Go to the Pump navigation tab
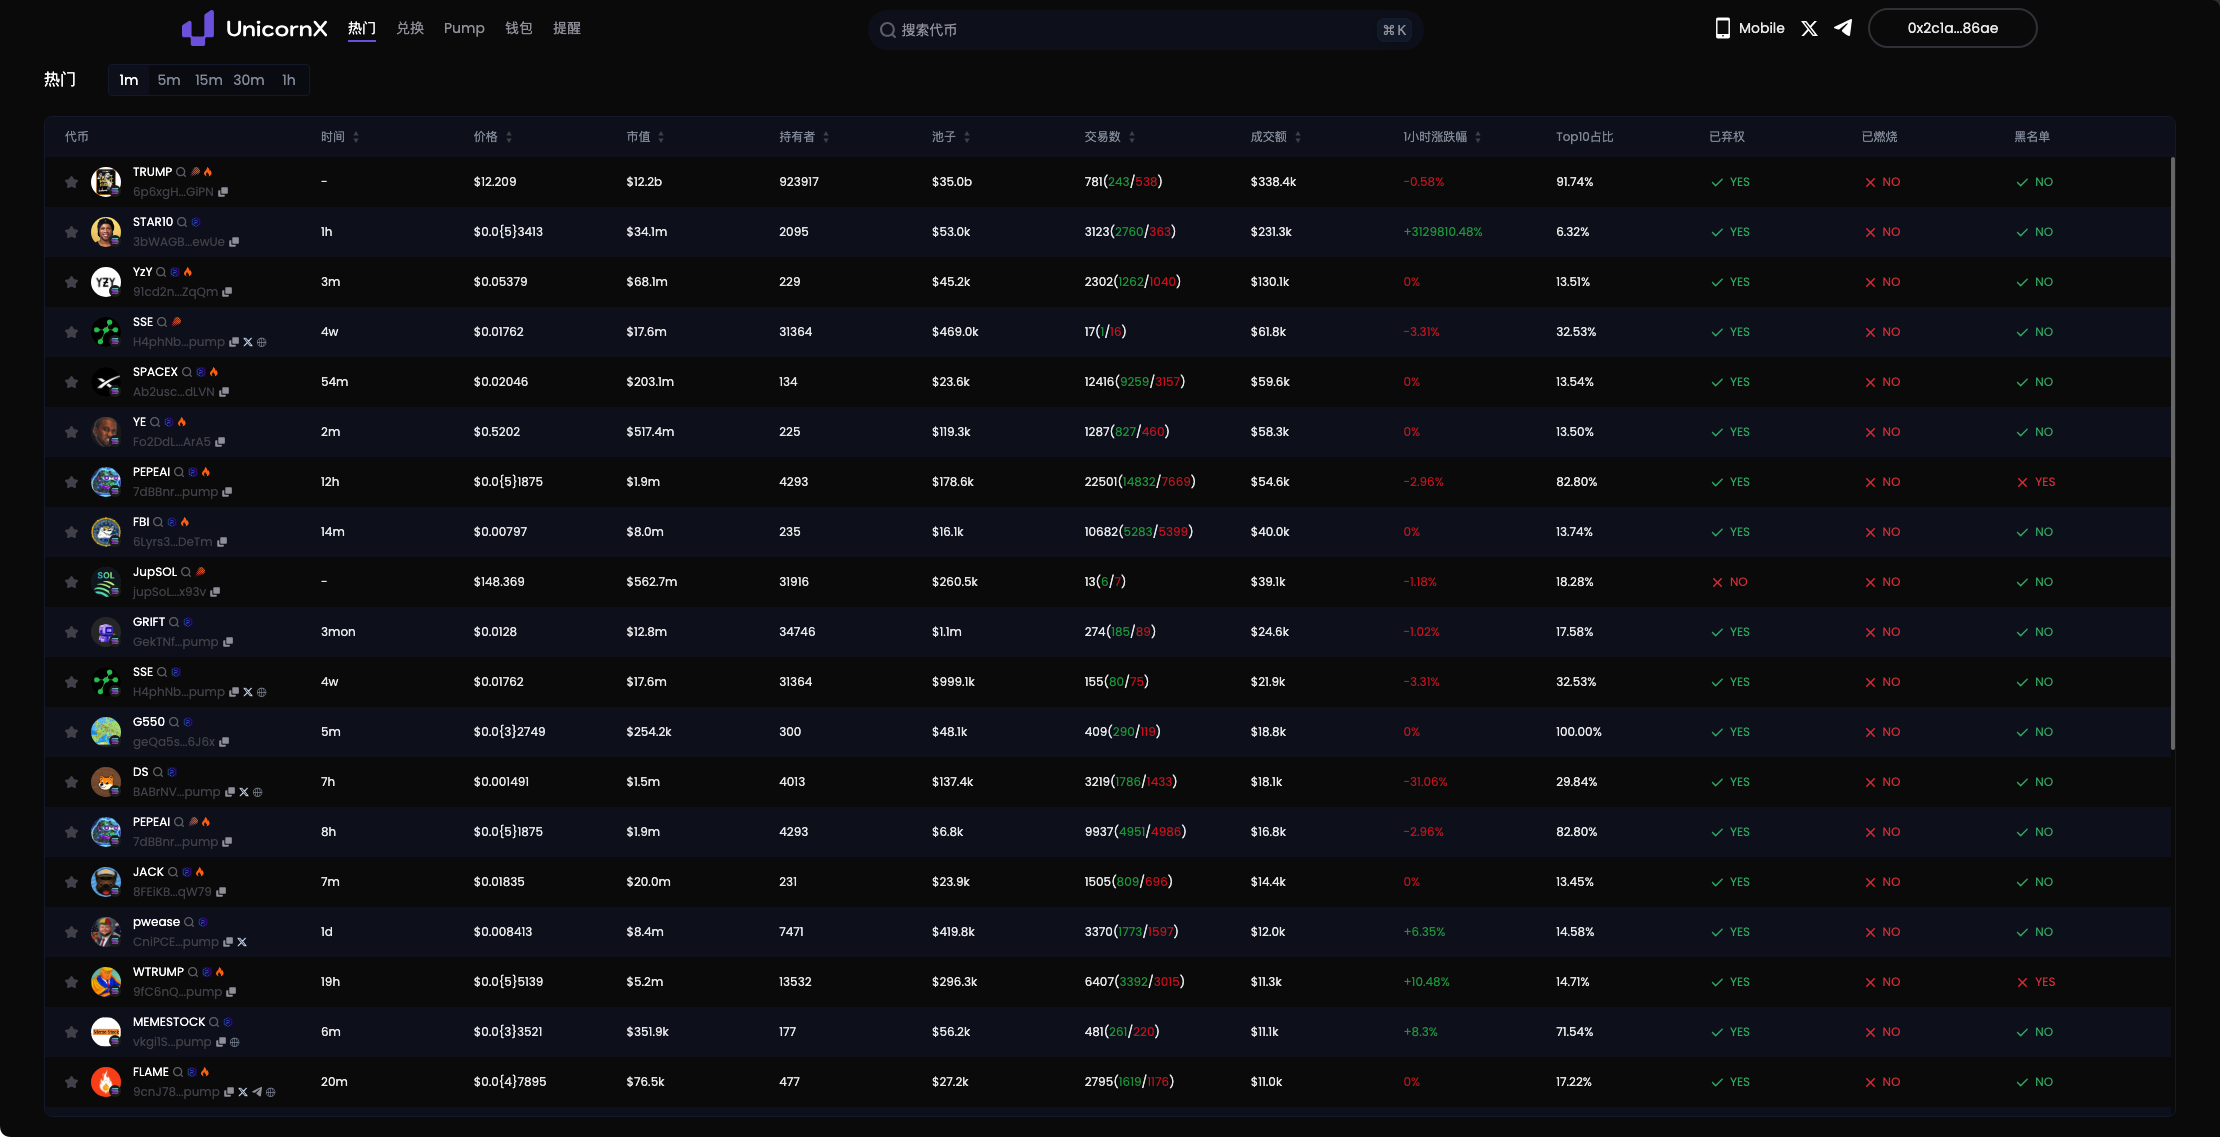This screenshot has height=1137, width=2220. click(464, 28)
